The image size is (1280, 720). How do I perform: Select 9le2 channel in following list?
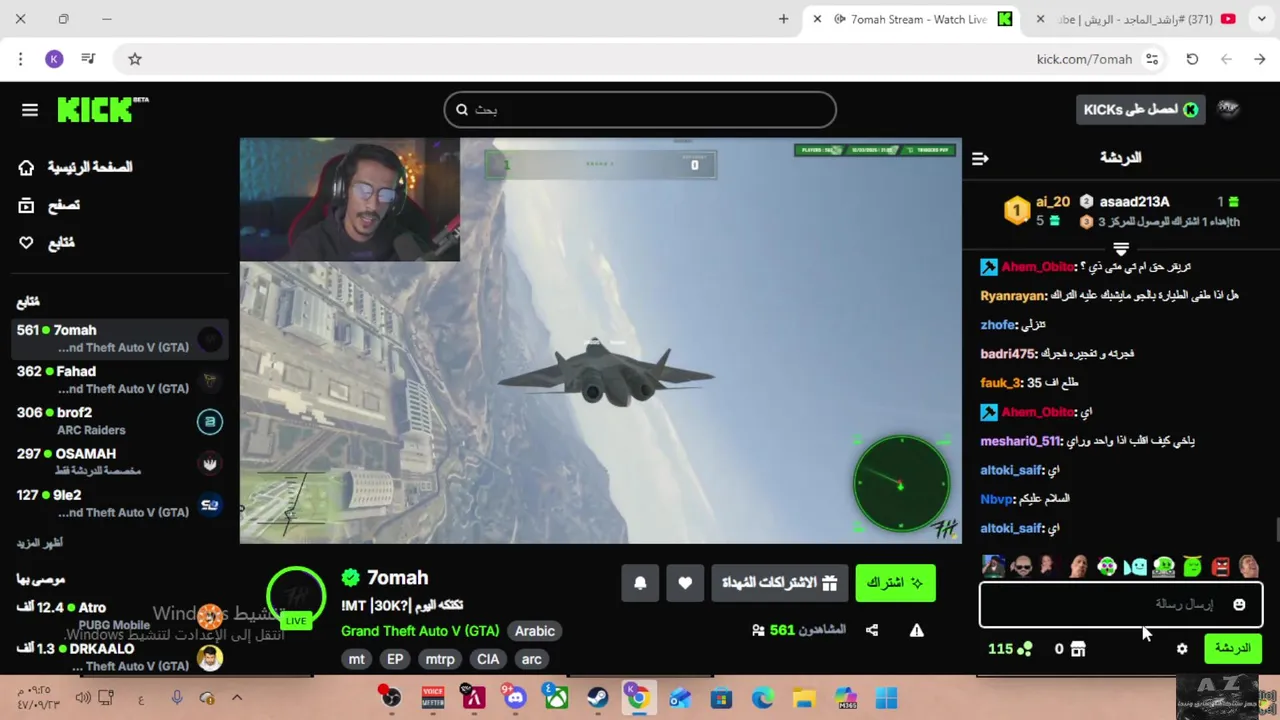(120, 502)
